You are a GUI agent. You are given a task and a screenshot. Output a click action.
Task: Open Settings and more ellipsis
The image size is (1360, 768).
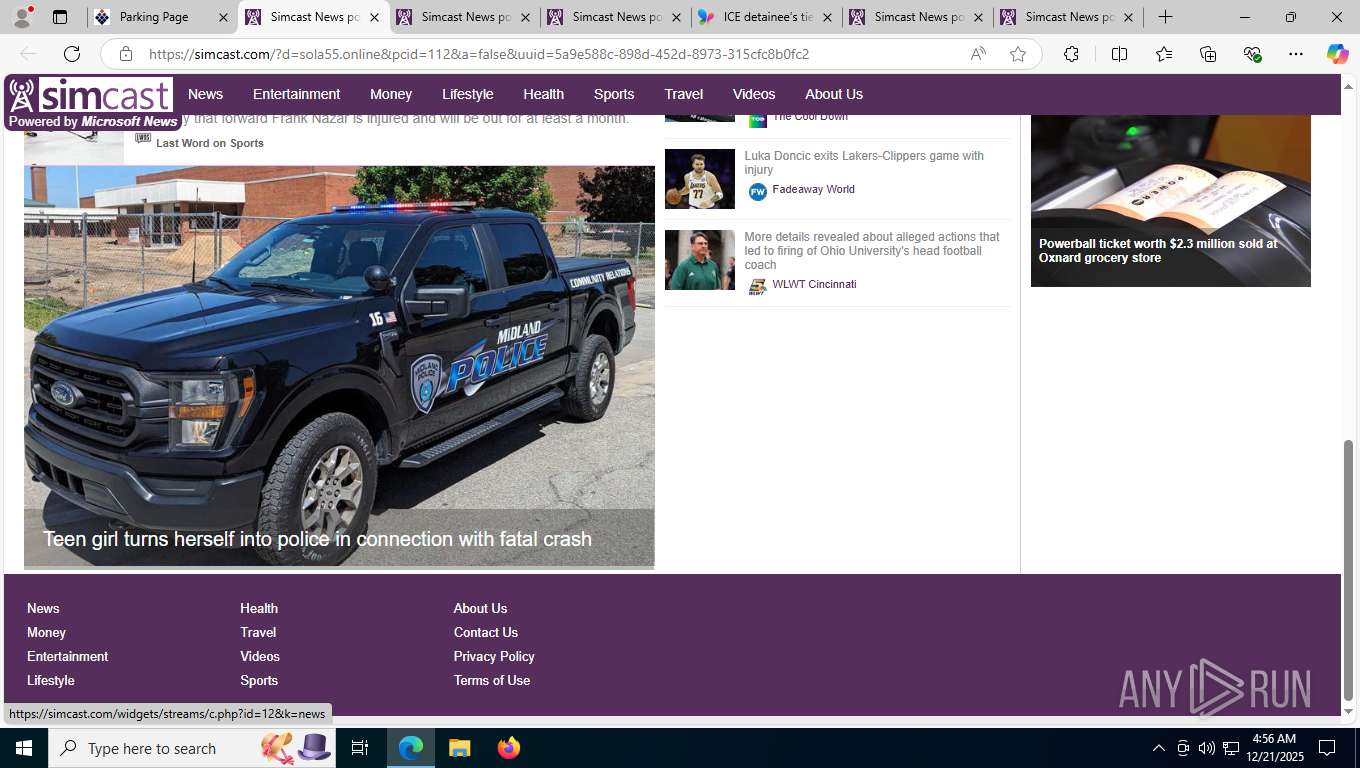click(x=1296, y=54)
